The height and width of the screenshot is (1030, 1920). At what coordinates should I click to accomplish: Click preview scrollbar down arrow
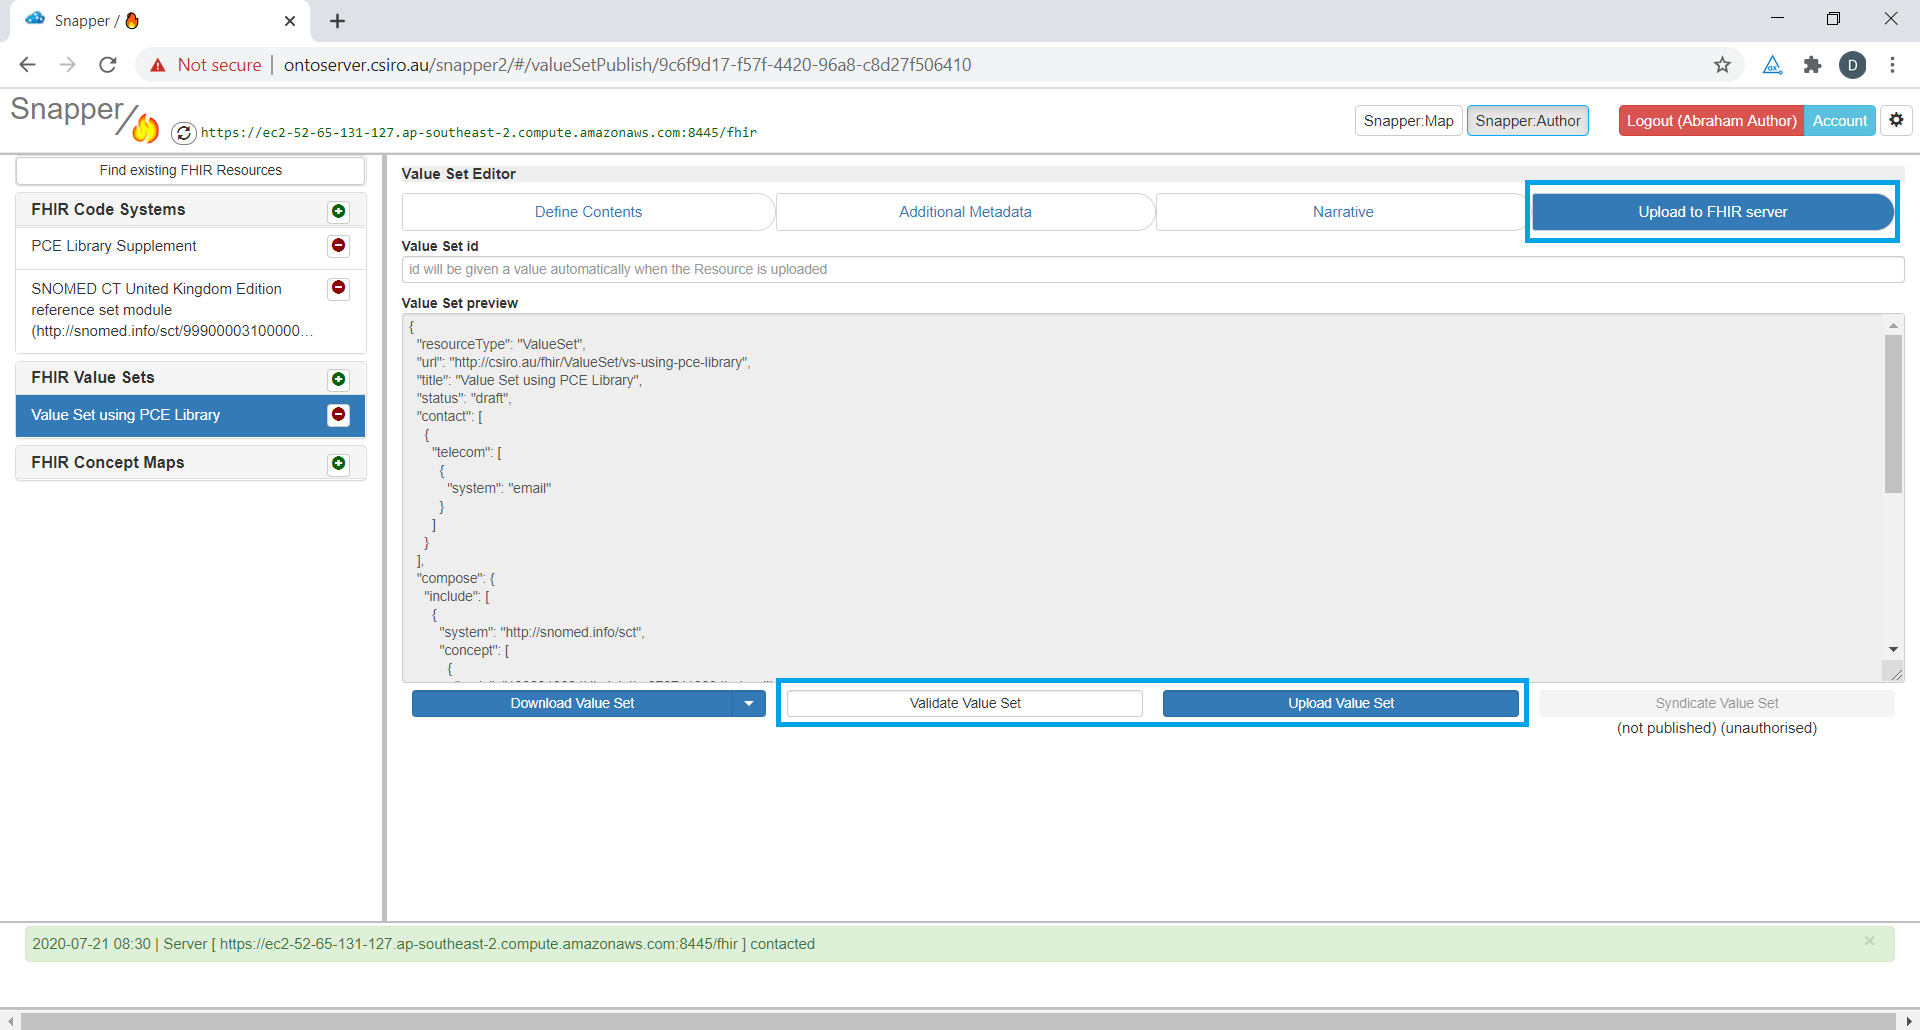1893,650
